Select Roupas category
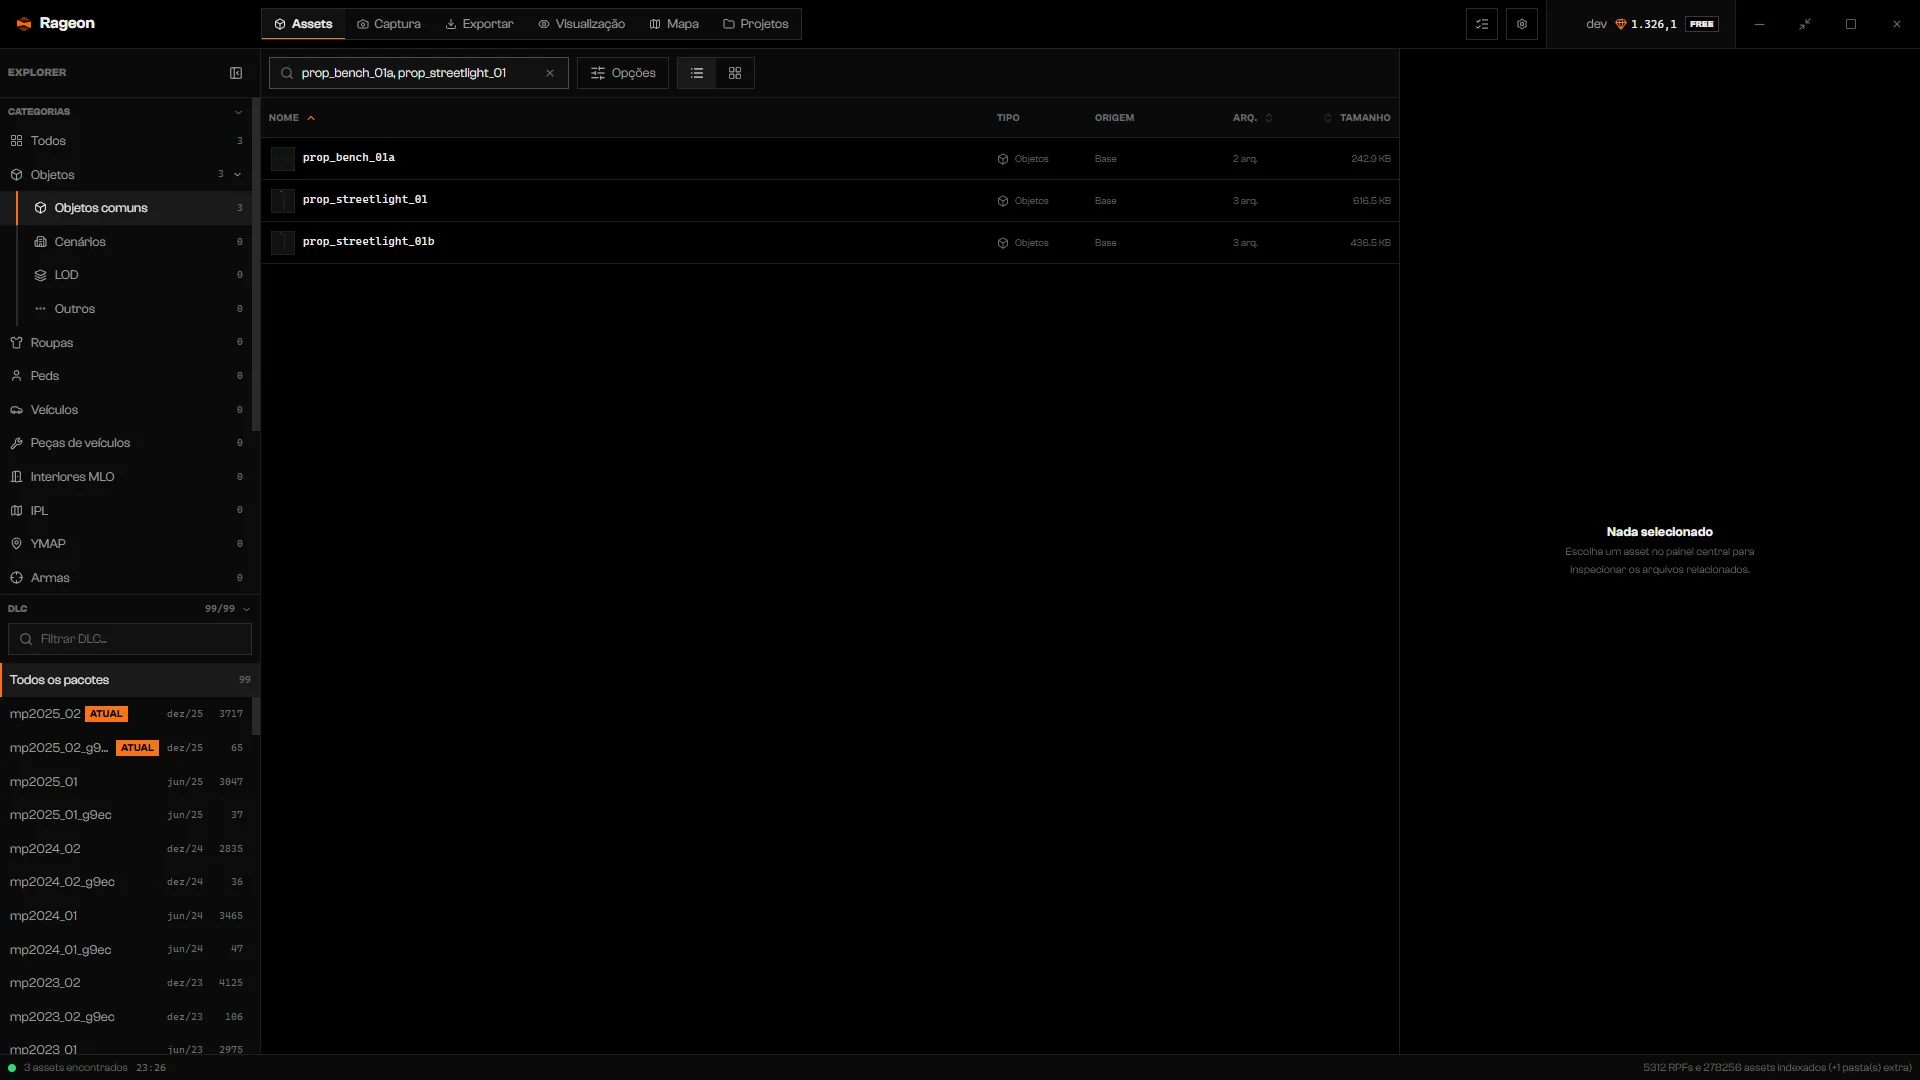 click(x=127, y=343)
